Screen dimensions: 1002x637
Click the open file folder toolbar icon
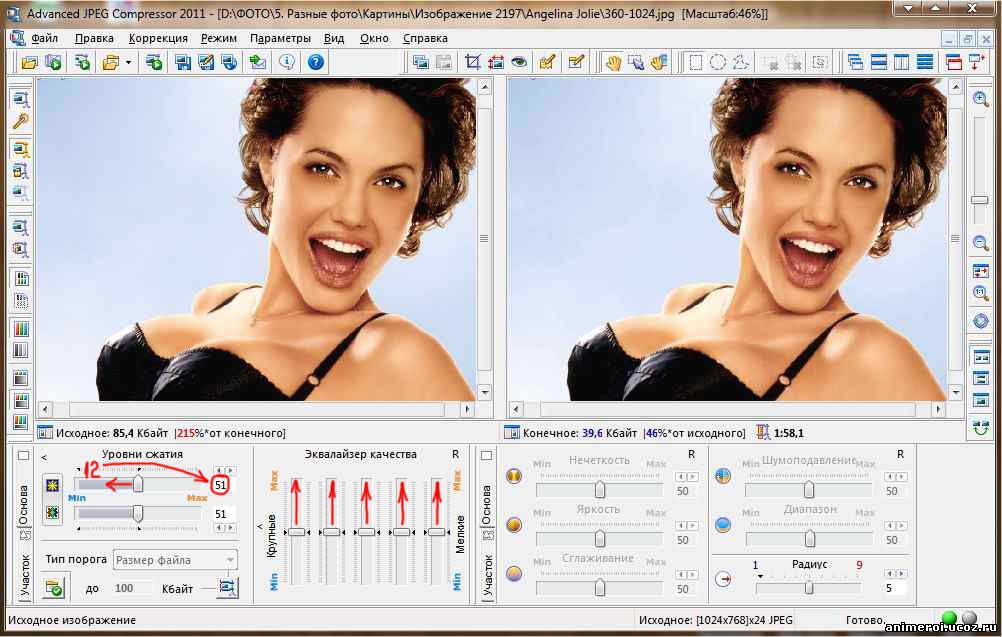29,62
